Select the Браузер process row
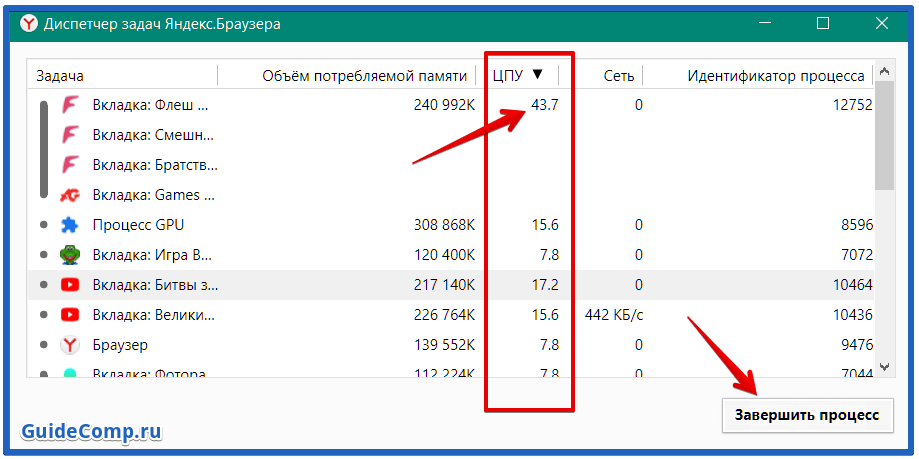The width and height of the screenshot is (919, 459). click(x=451, y=345)
